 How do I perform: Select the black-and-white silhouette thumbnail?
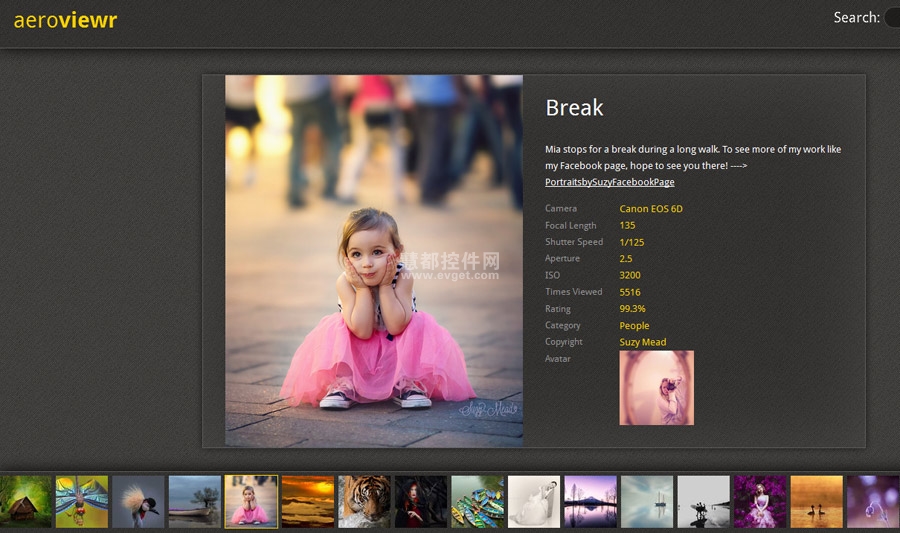click(703, 501)
